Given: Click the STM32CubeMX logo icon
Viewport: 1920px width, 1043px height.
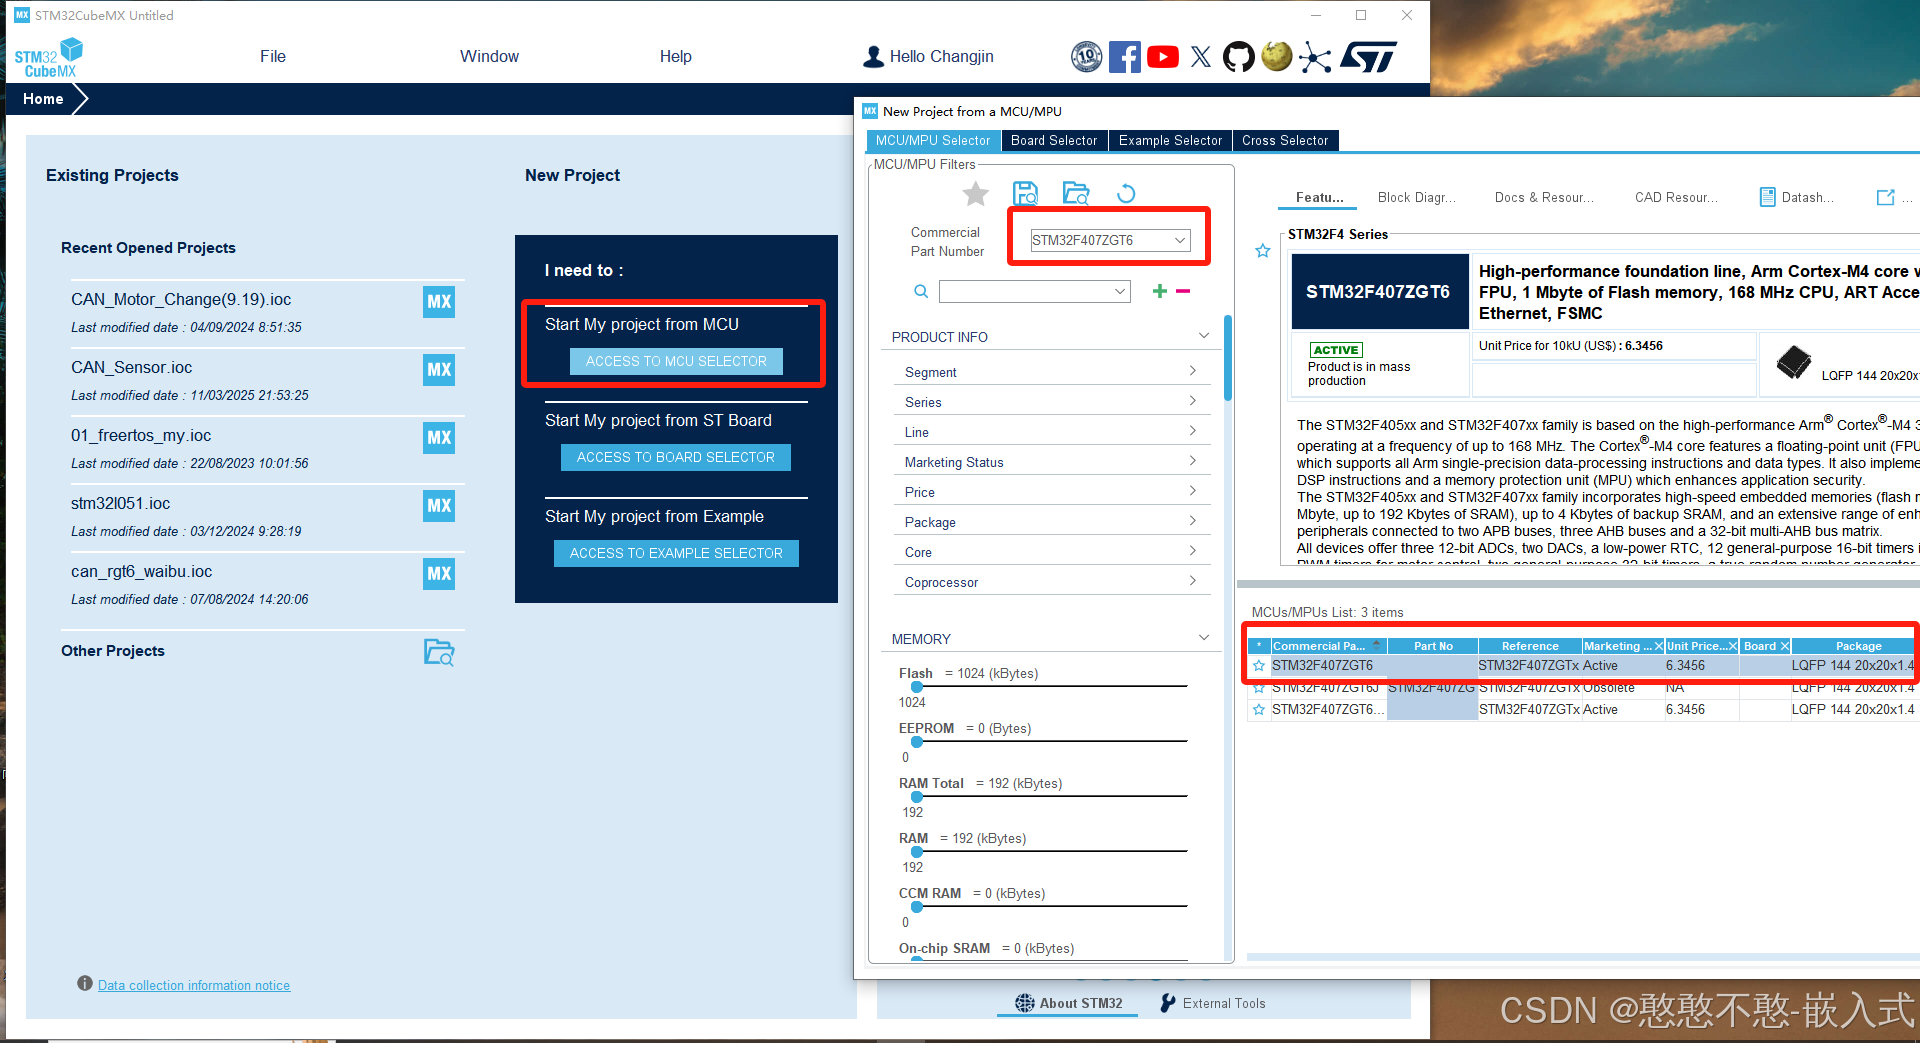Looking at the screenshot, I should tap(49, 57).
